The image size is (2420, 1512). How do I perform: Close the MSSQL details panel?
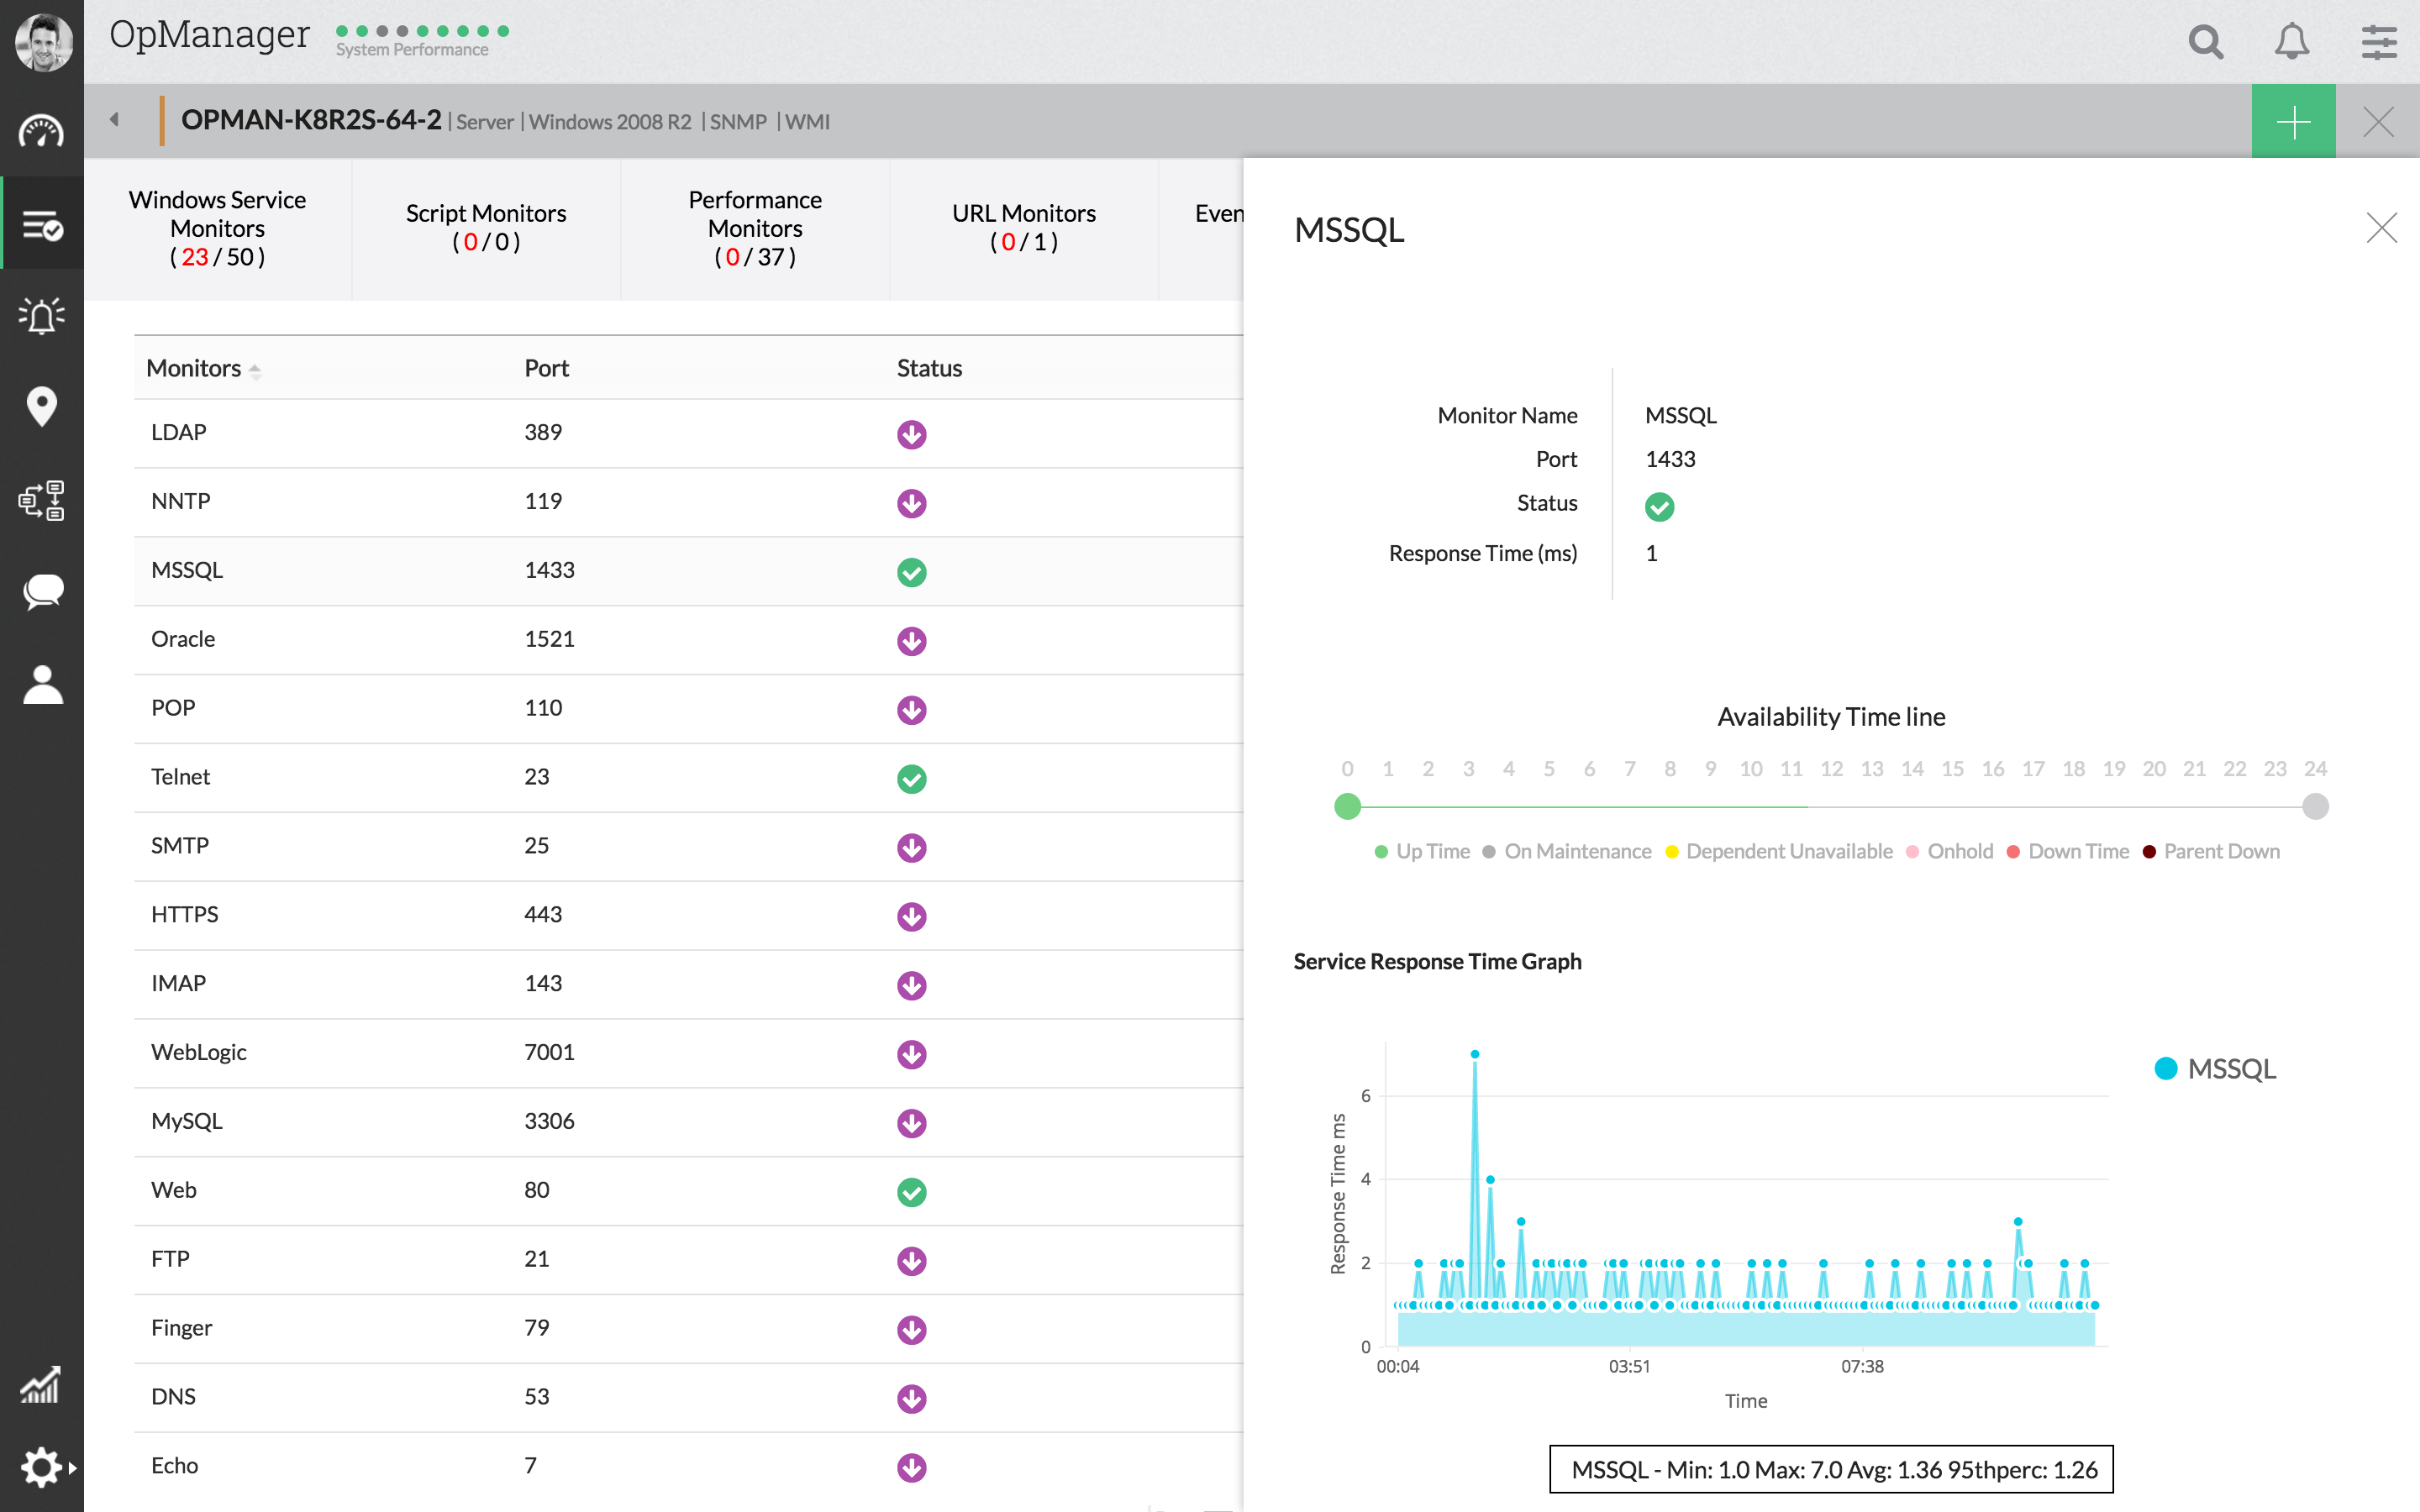coord(2381,229)
